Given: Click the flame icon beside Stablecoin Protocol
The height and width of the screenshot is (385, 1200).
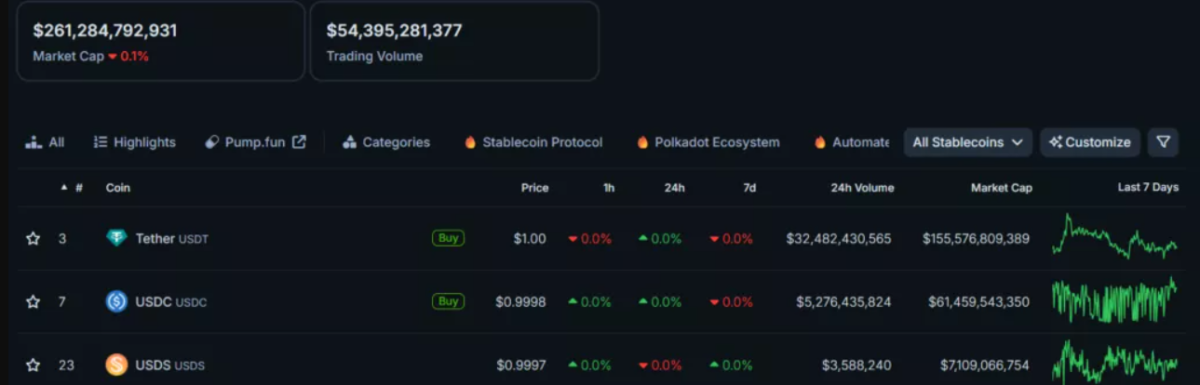Looking at the screenshot, I should [x=470, y=142].
